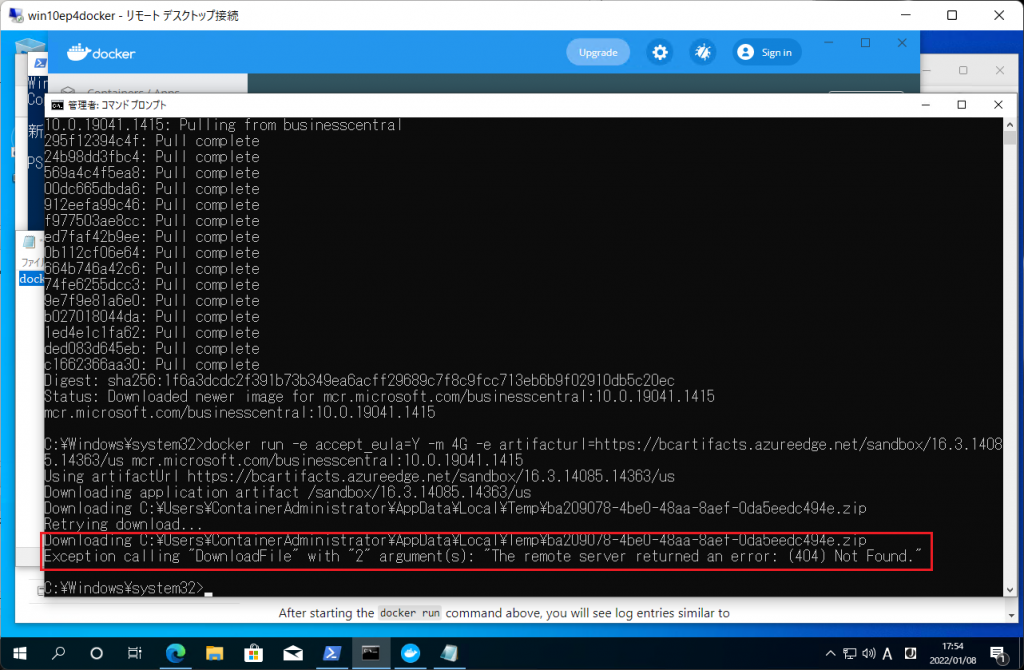Image resolution: width=1024 pixels, height=670 pixels.
Task: Click the C:¥Windows¥system32> prompt cursor line
Action: pyautogui.click(x=129, y=588)
